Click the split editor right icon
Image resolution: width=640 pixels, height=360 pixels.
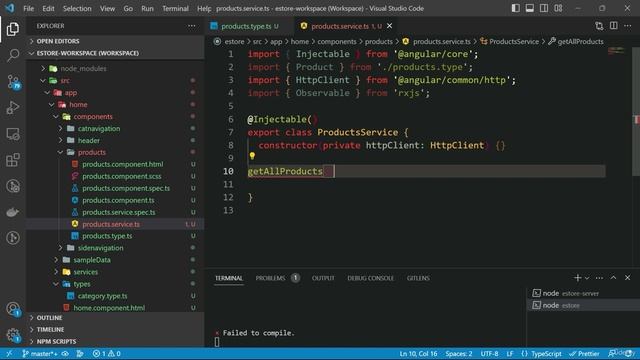(x=613, y=26)
